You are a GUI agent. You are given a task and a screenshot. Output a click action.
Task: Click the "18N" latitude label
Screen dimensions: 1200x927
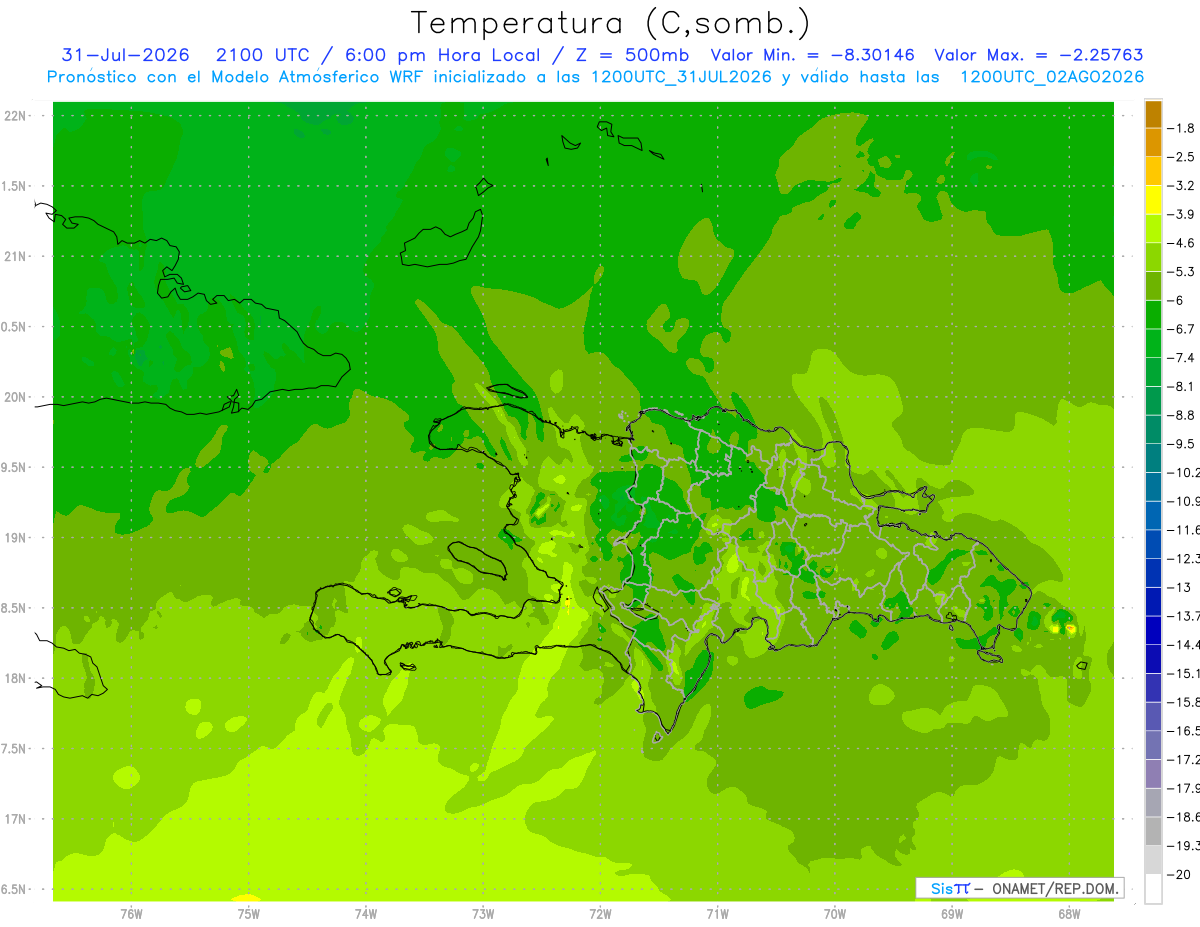pos(14,678)
